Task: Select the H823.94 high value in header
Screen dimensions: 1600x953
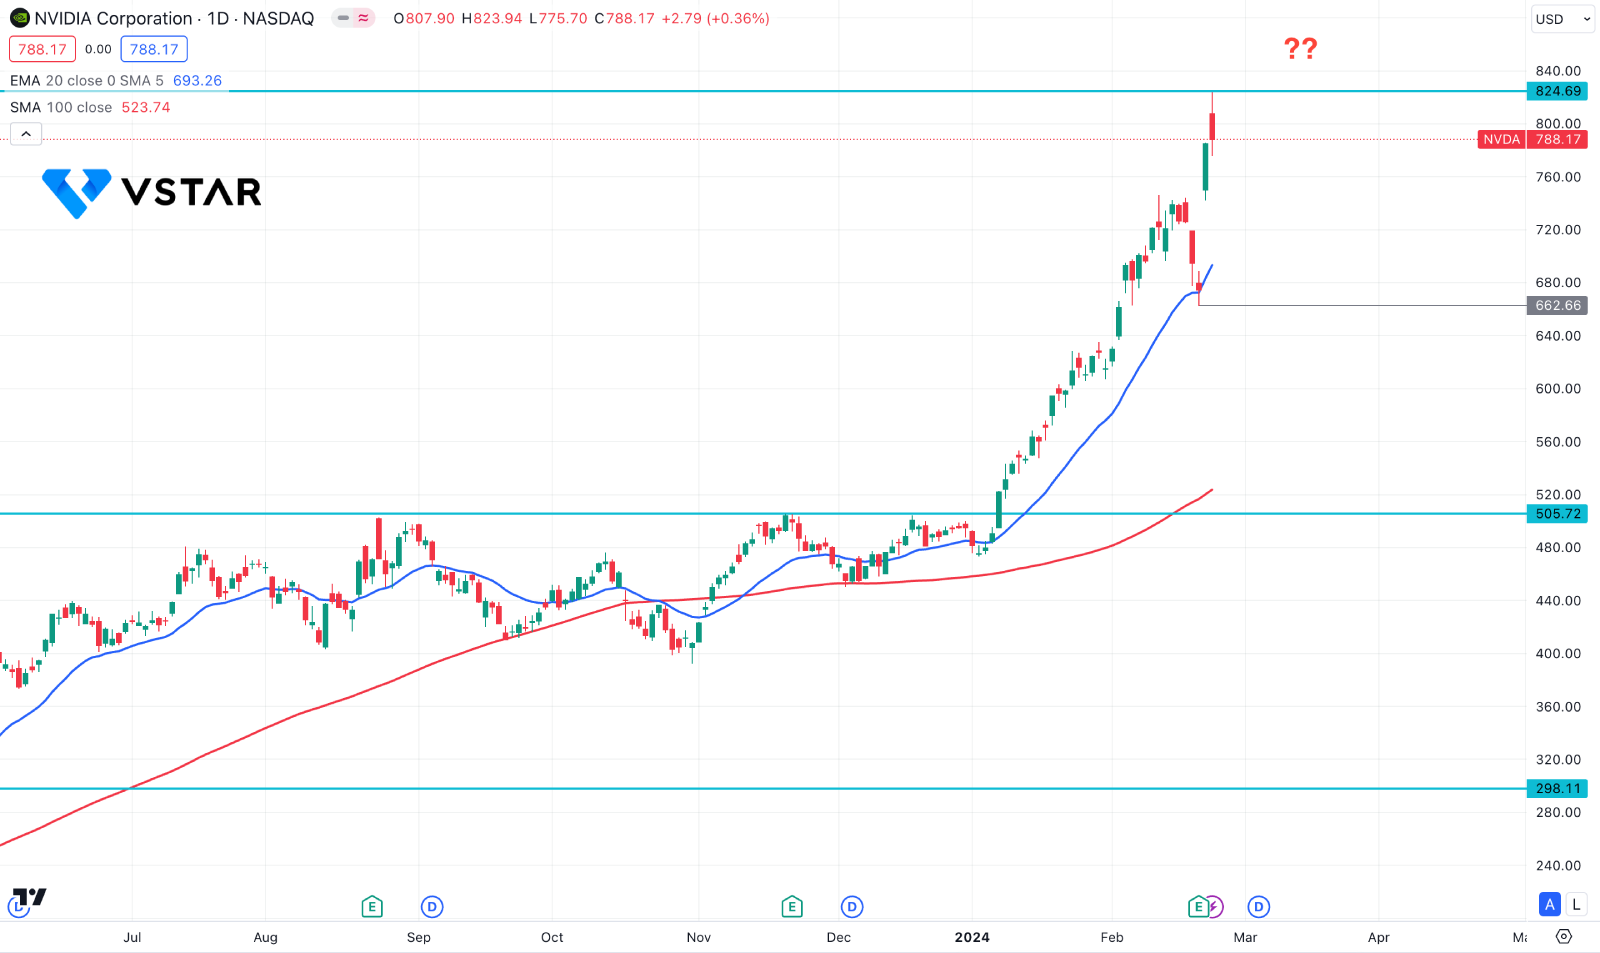Action: coord(491,18)
